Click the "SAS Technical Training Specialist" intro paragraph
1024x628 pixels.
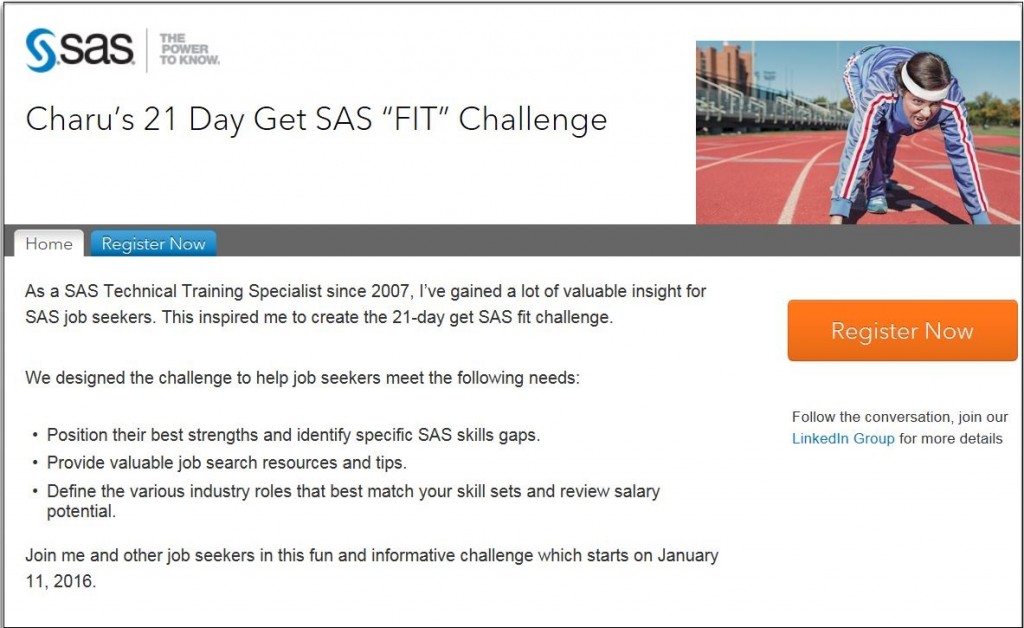(x=366, y=304)
